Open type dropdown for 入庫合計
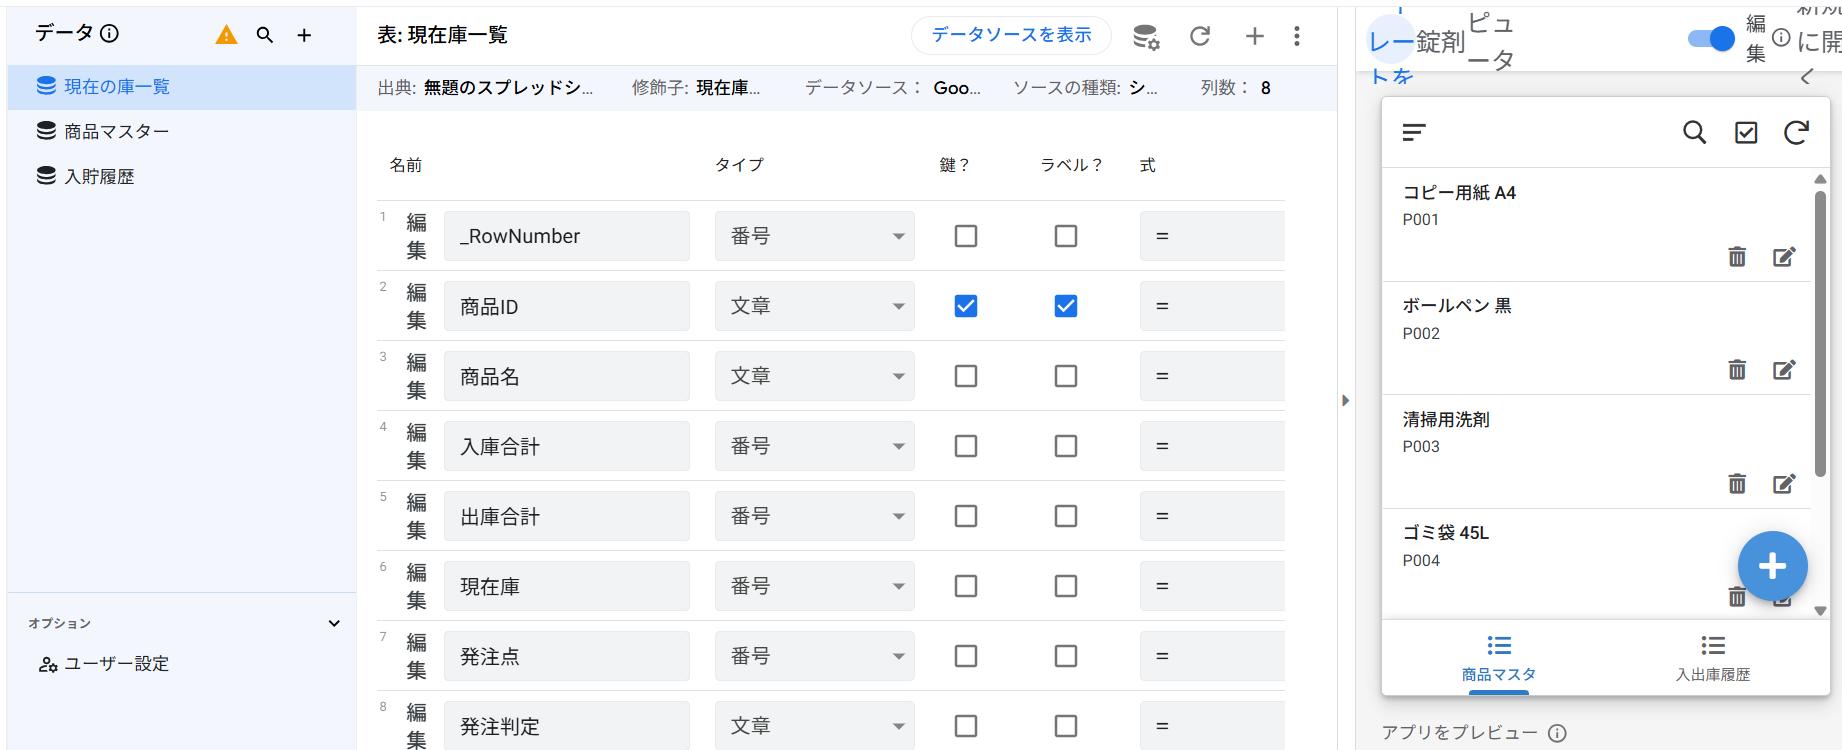This screenshot has height=750, width=1842. (814, 446)
